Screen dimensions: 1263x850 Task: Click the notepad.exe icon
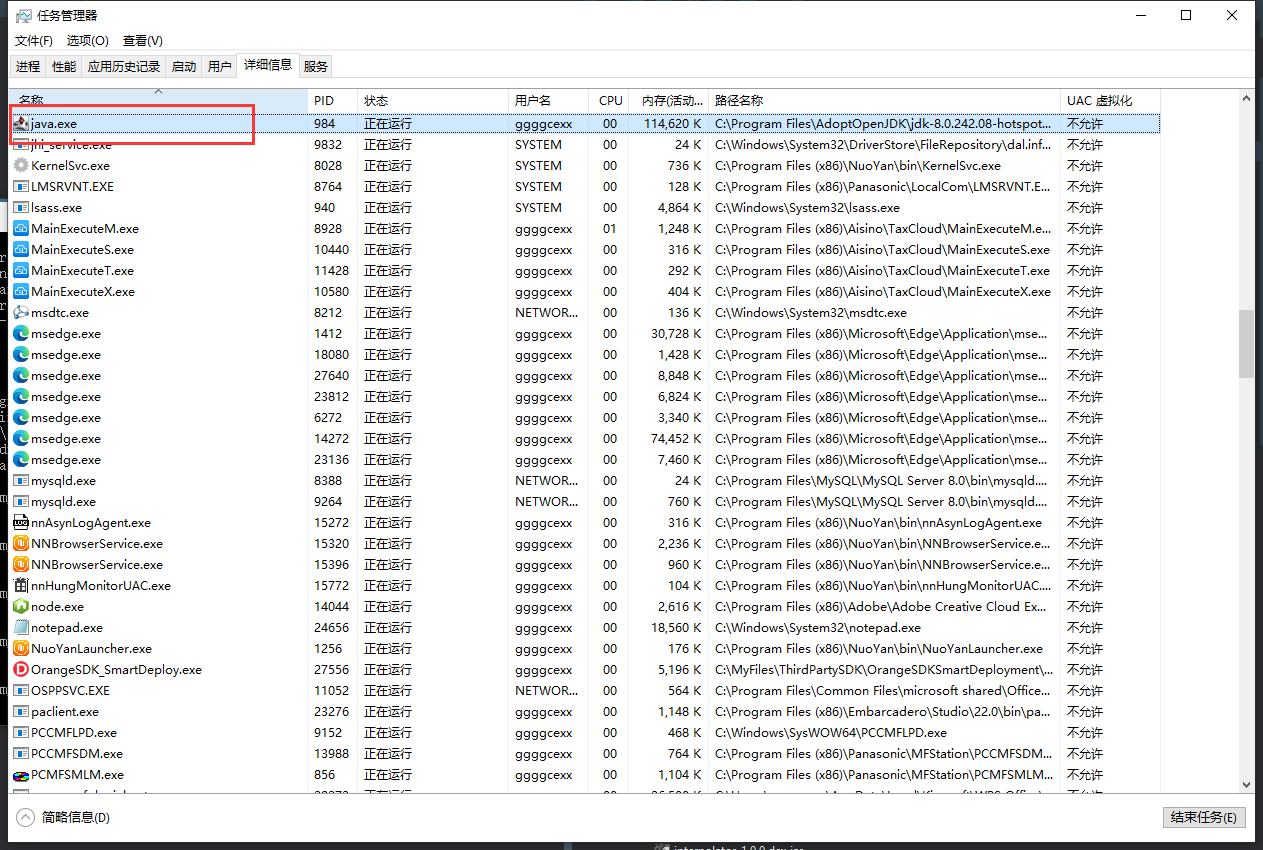[21, 628]
